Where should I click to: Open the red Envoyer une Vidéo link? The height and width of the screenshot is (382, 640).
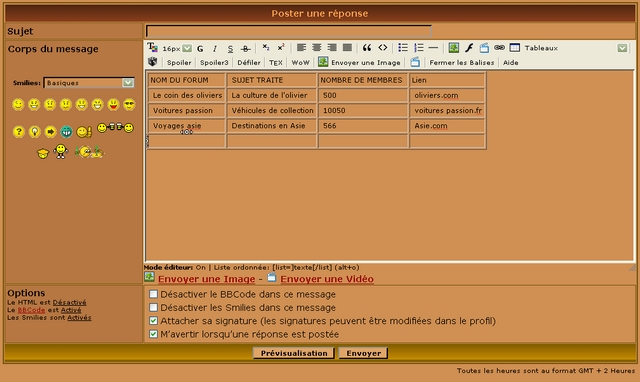point(327,279)
